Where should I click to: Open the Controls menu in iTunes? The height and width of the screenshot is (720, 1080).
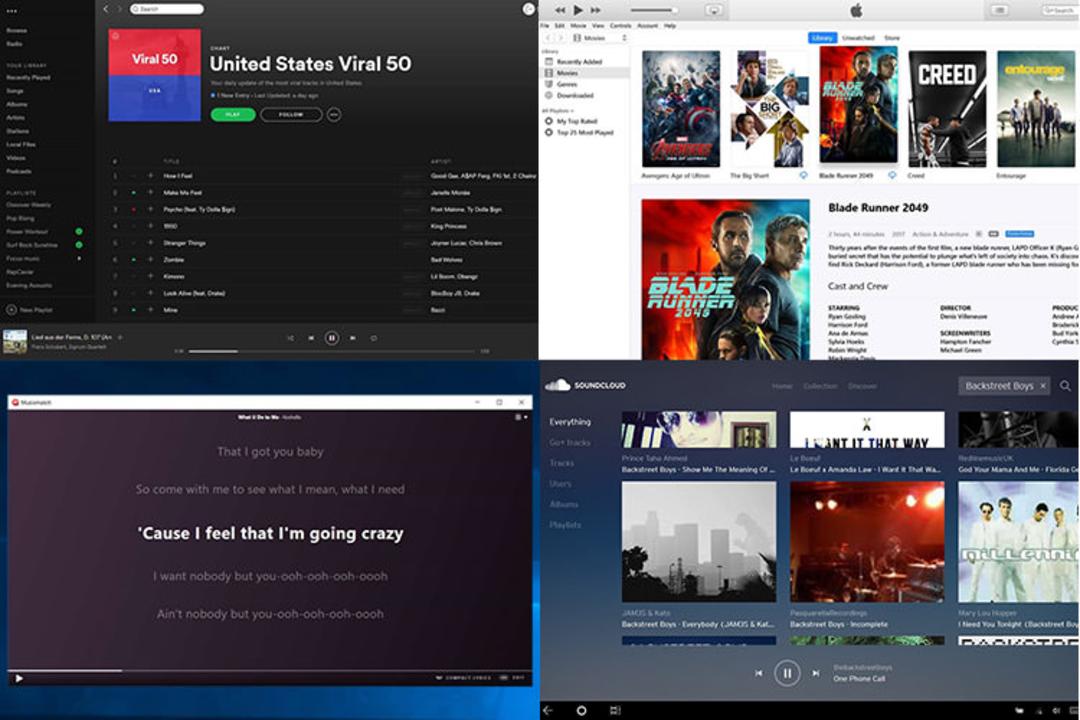tap(620, 25)
